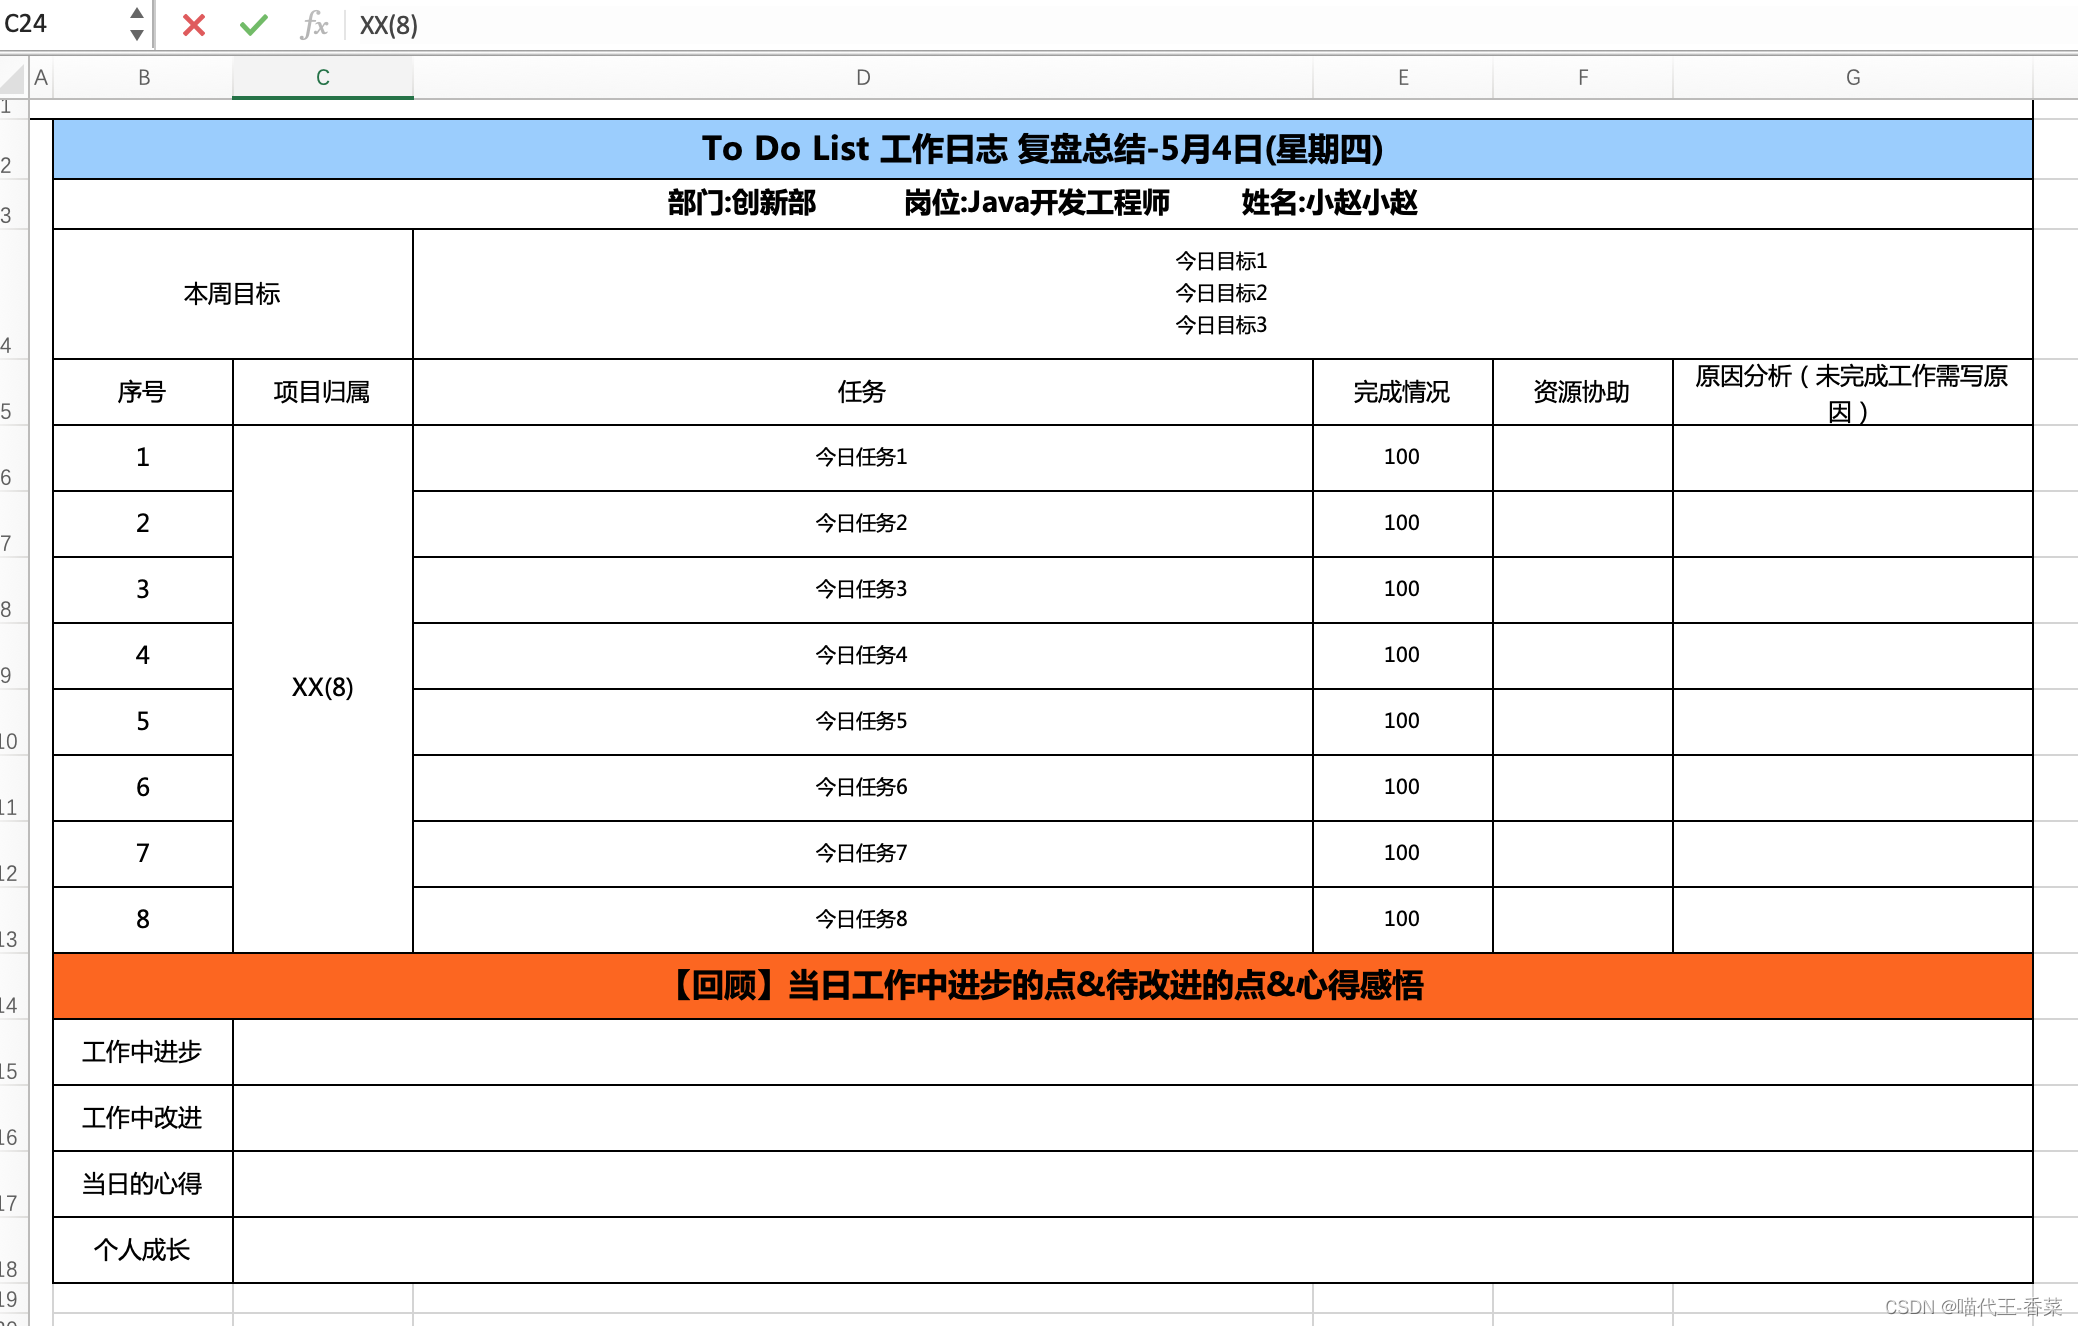The width and height of the screenshot is (2078, 1326).
Task: Select row 2 header
Action: click(x=14, y=149)
